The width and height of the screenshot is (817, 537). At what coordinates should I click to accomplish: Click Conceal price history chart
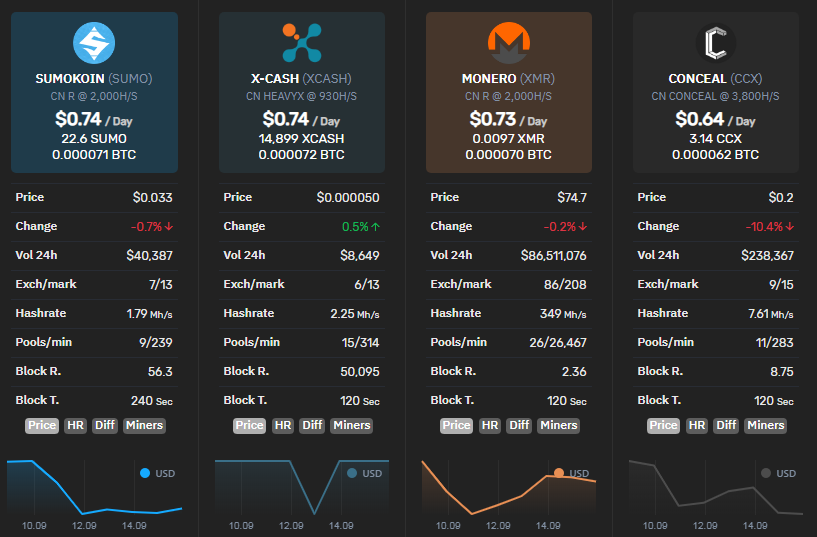[x=716, y=489]
